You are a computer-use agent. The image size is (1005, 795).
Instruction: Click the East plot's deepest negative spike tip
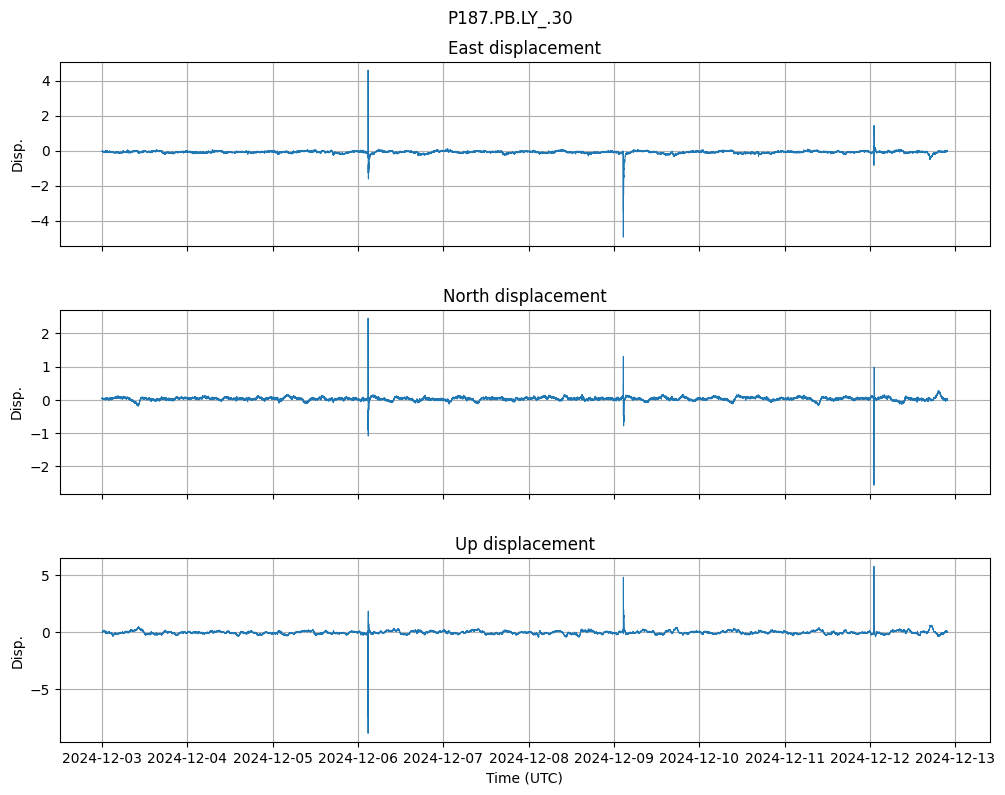coord(623,236)
